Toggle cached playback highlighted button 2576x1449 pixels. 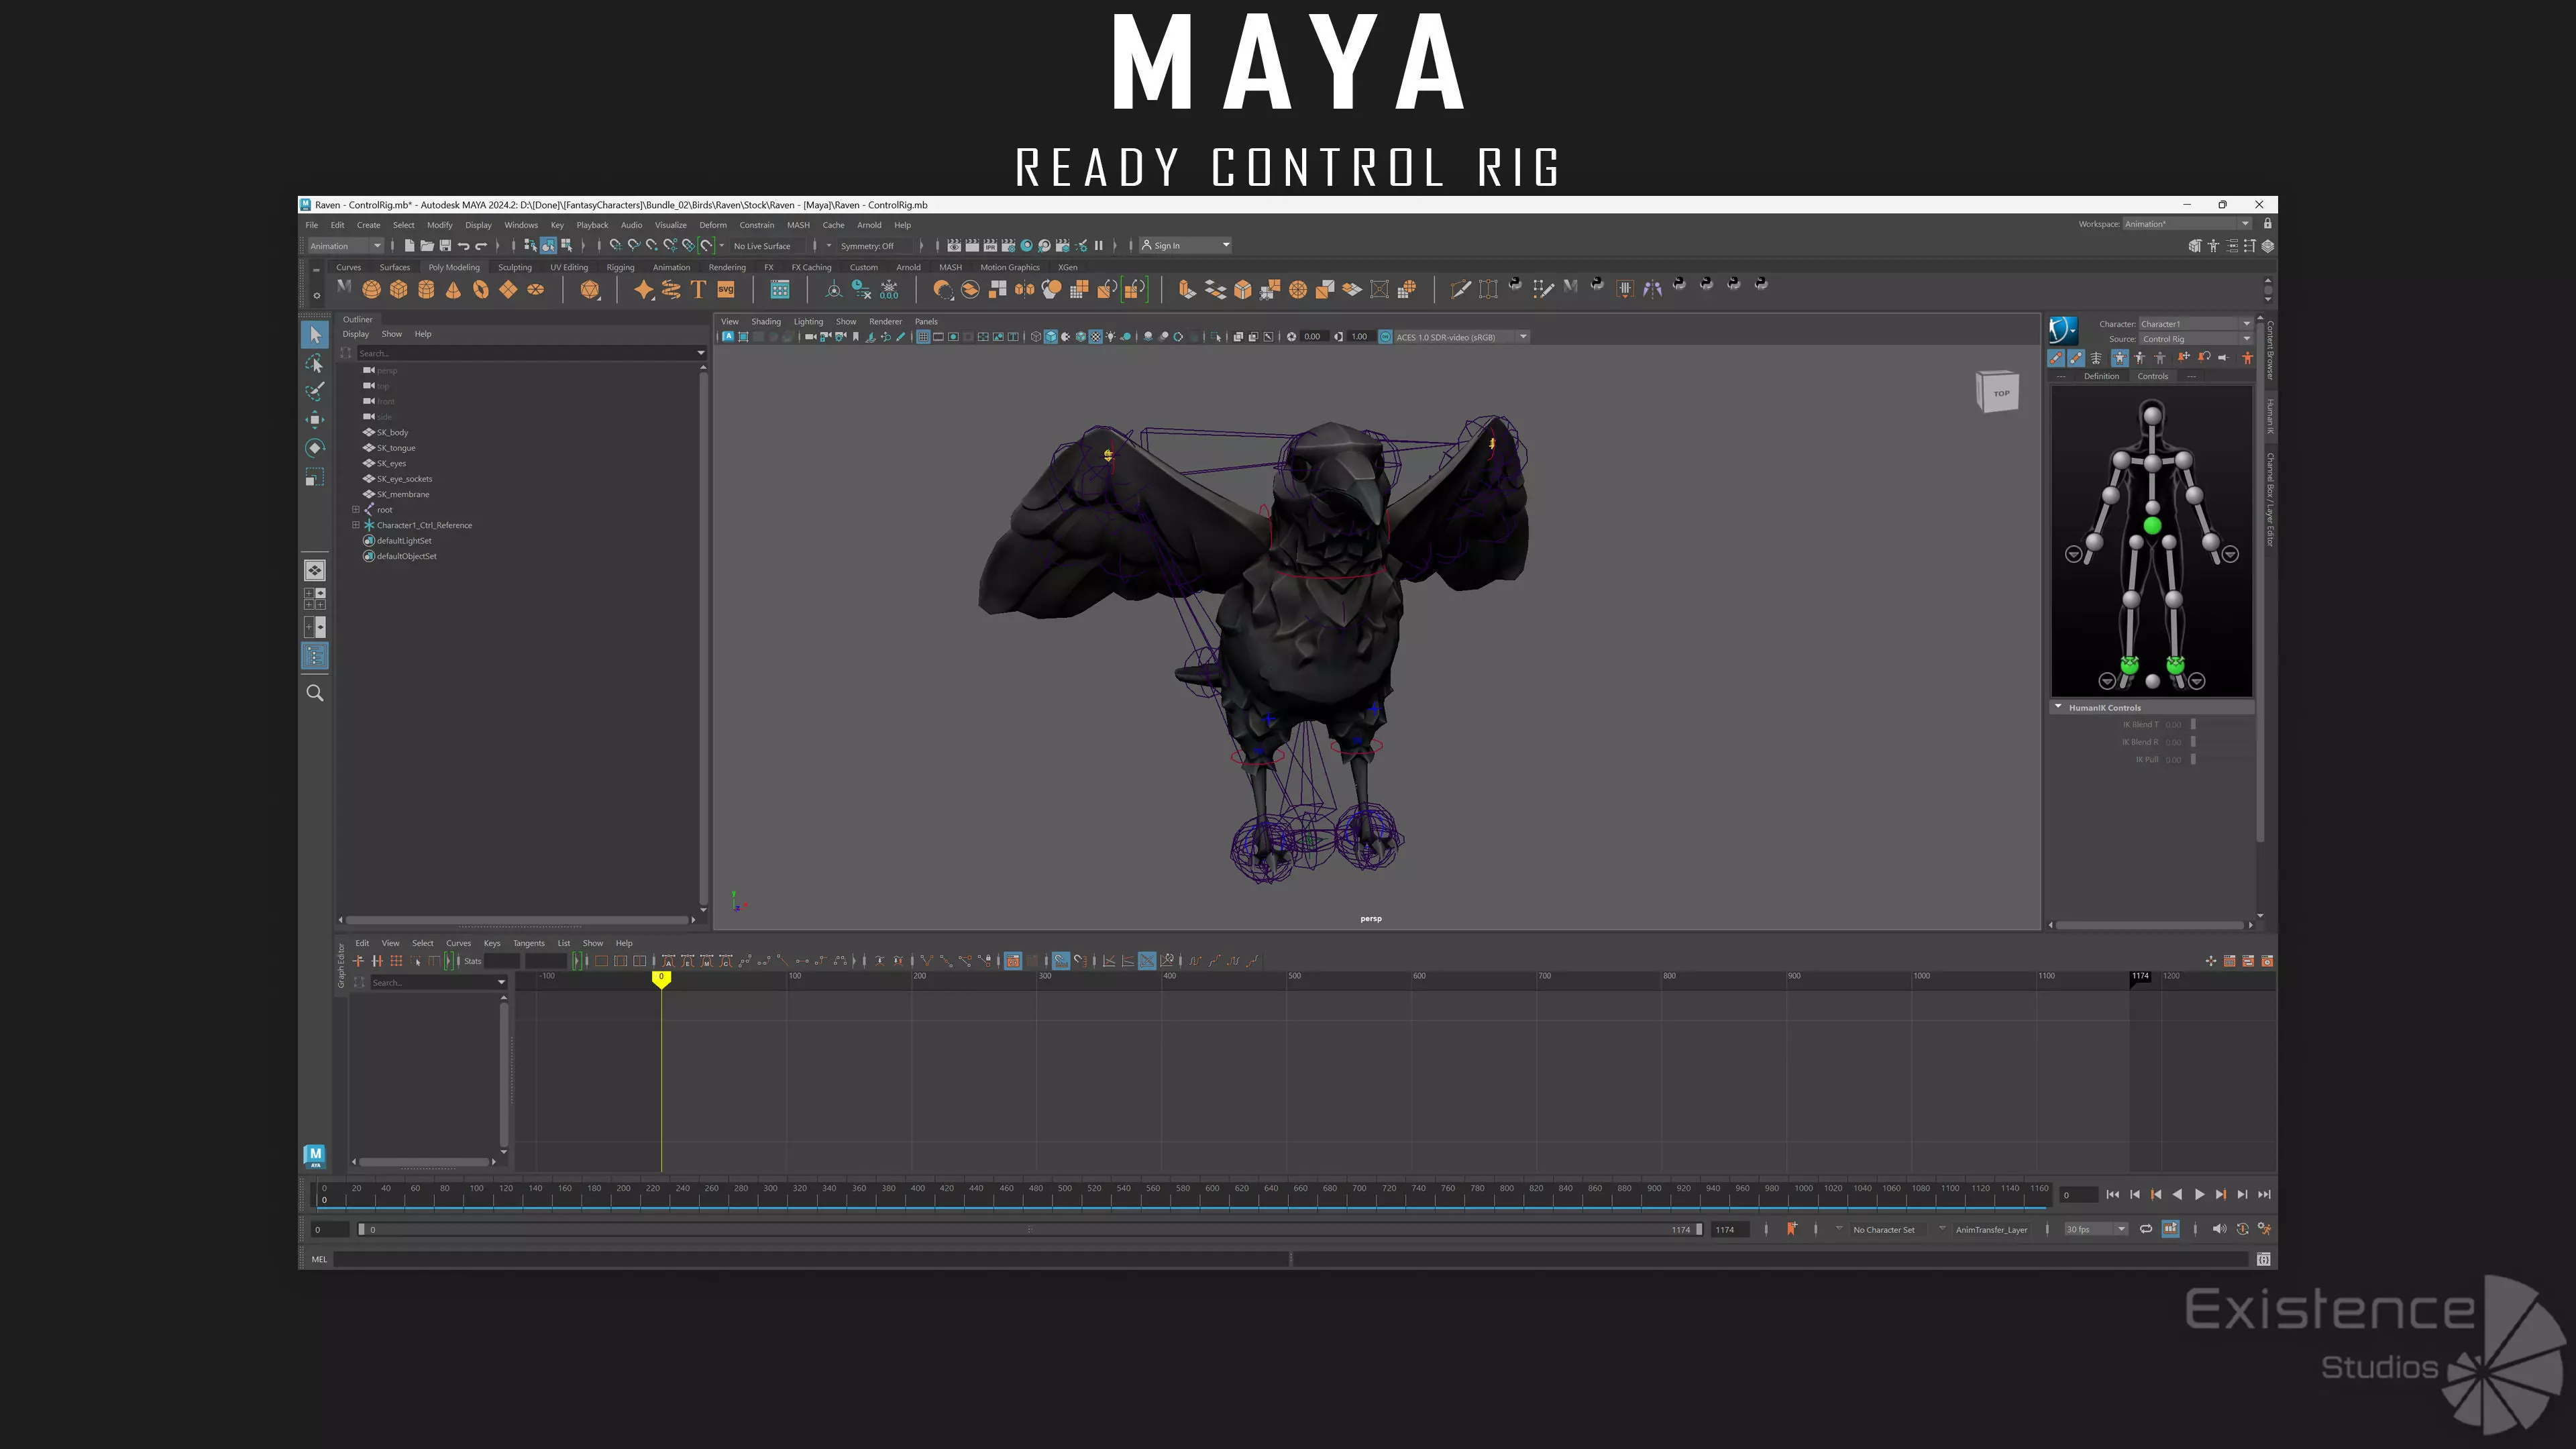point(2170,1229)
